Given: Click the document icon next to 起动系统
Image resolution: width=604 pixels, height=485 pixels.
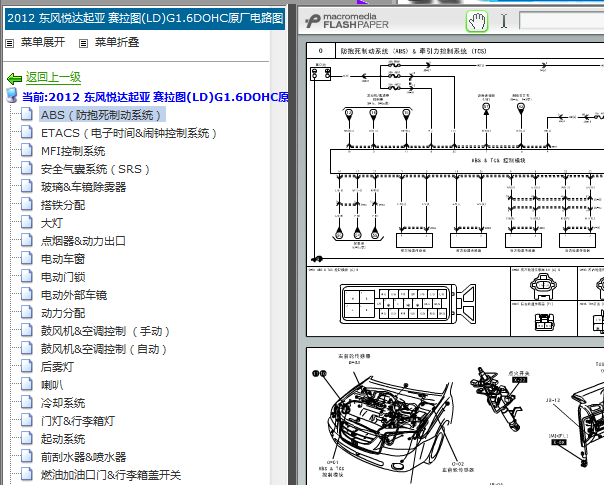Looking at the screenshot, I should (27, 438).
